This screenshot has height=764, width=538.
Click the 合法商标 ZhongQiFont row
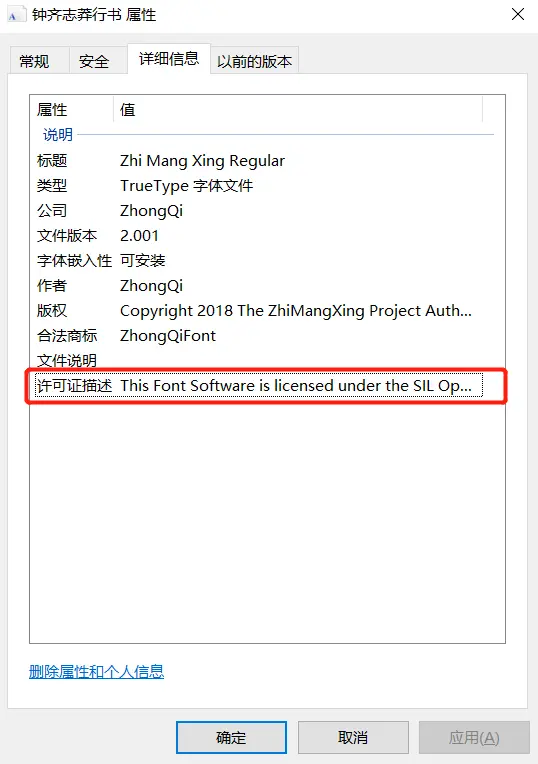tap(259, 336)
